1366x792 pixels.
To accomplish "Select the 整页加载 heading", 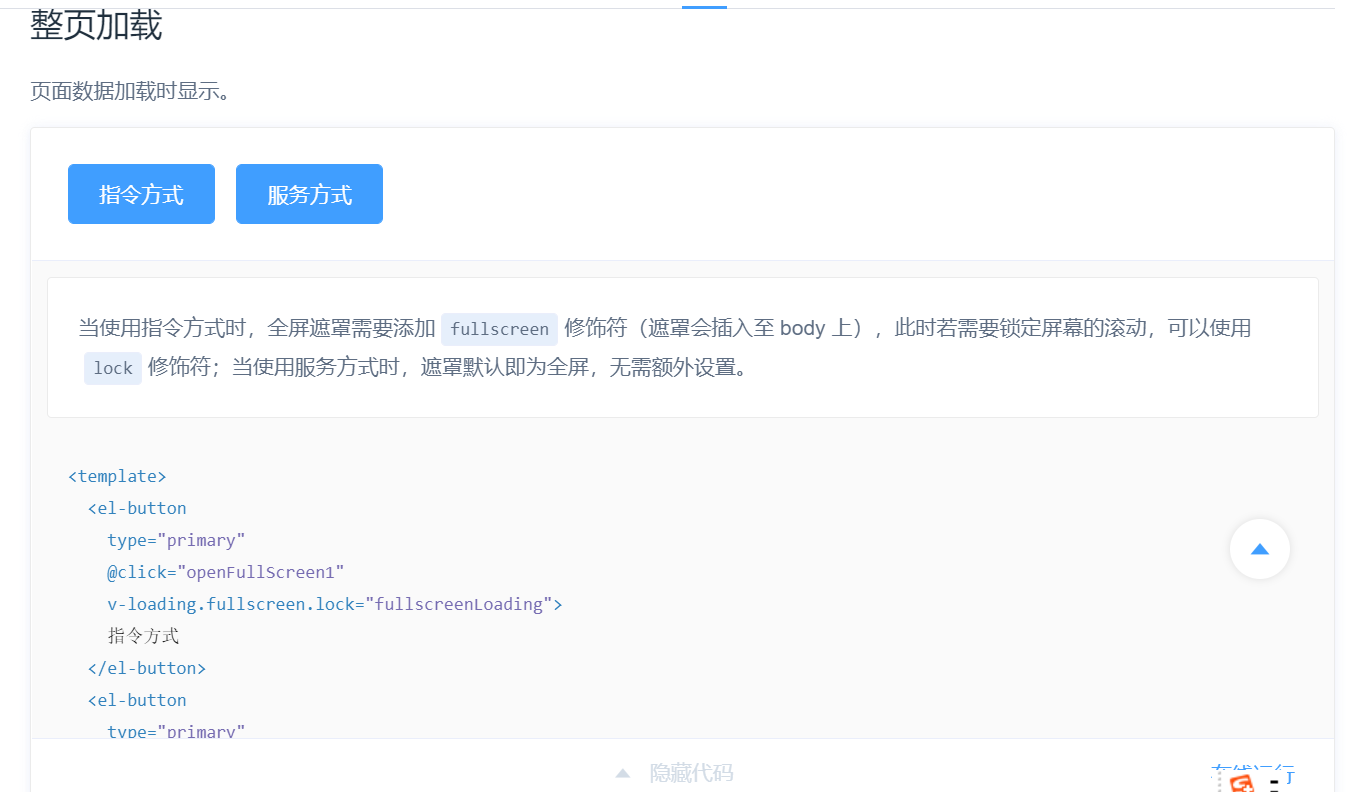I will coord(96,25).
